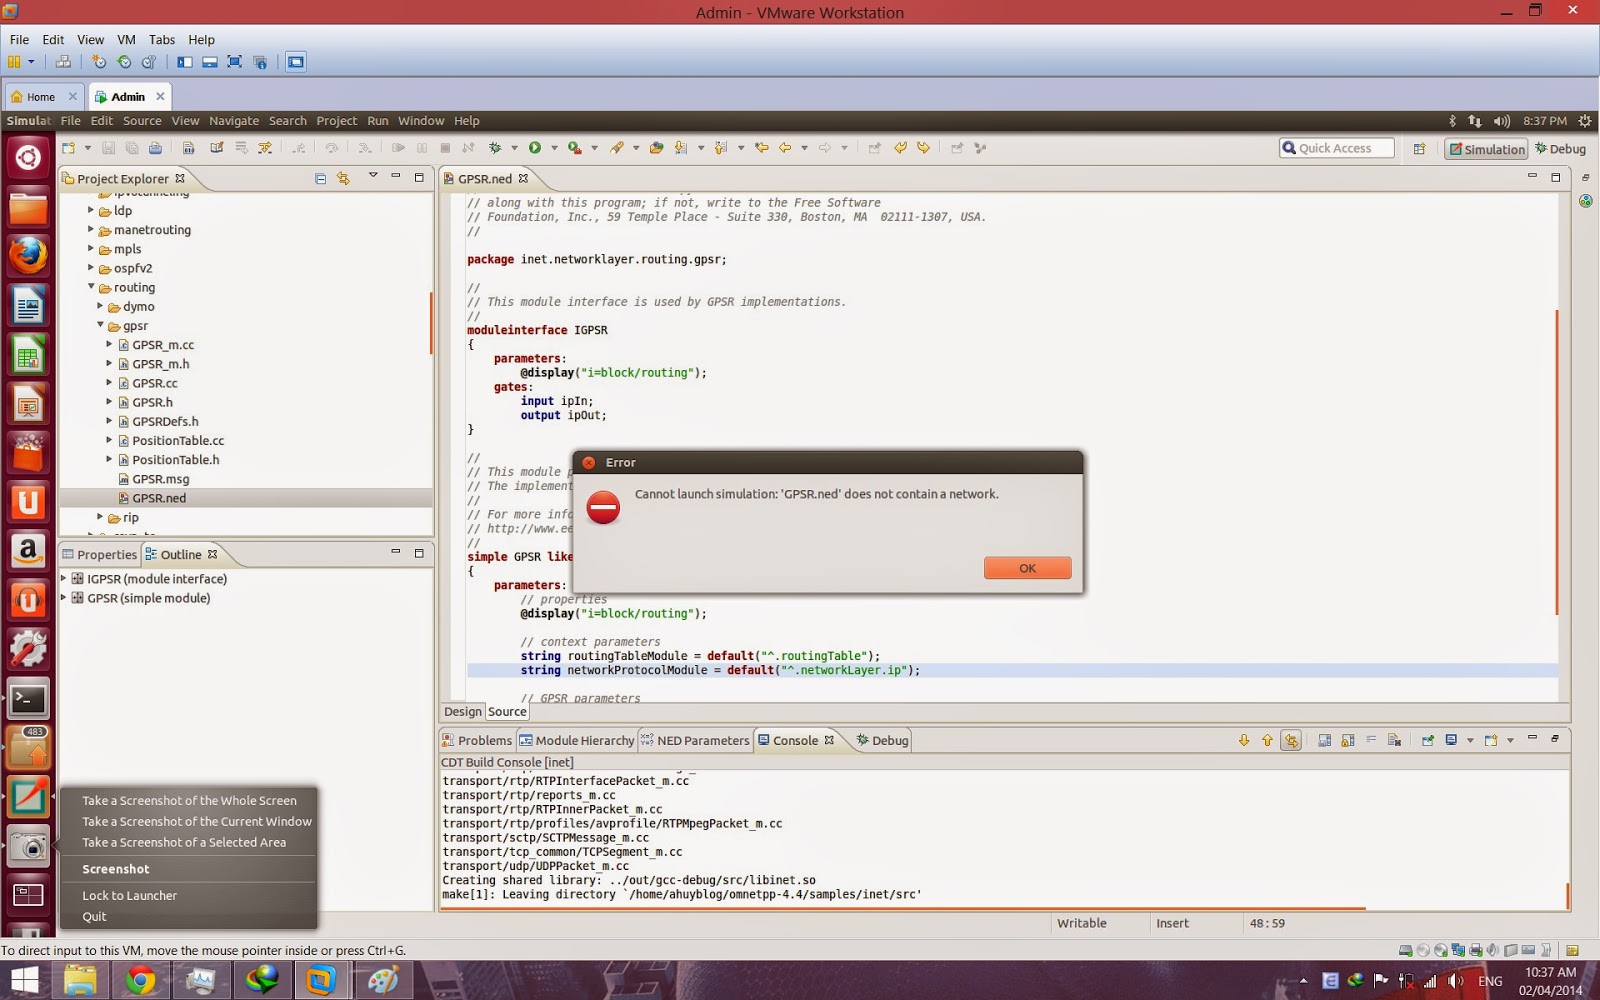The height and width of the screenshot is (1000, 1600).
Task: Click the Last Edit Location arrow icon
Action: pyautogui.click(x=762, y=148)
